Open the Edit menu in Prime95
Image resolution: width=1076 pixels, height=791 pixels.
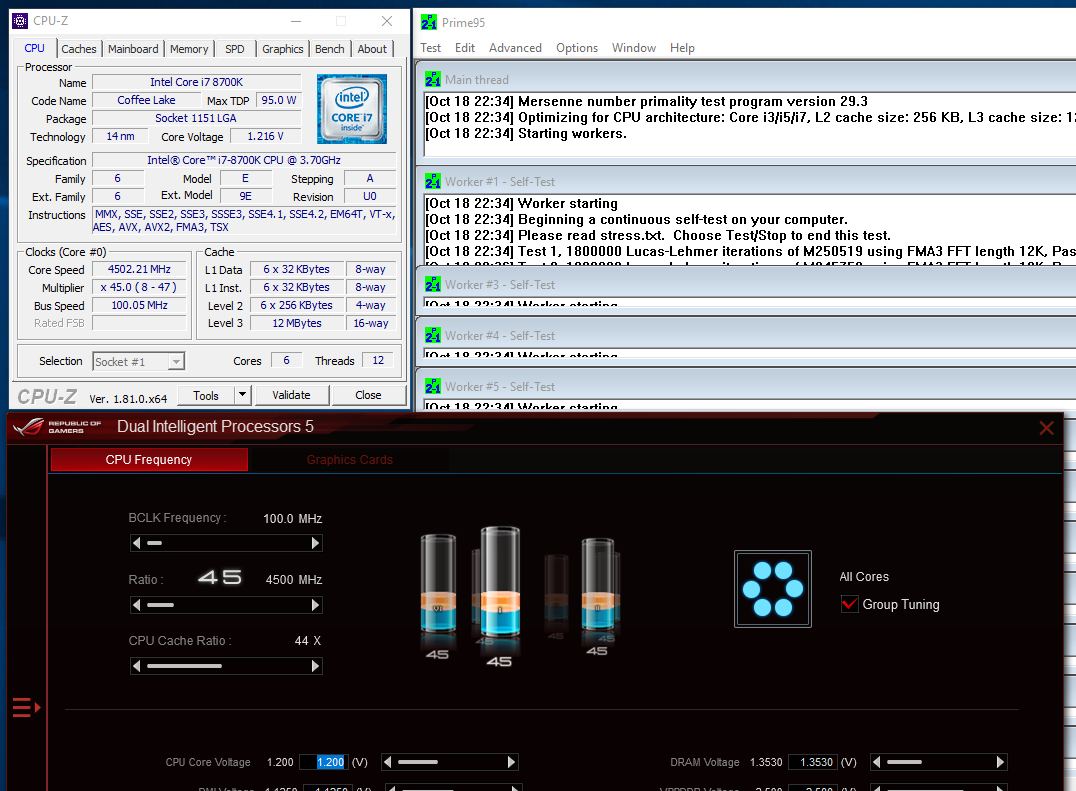pyautogui.click(x=465, y=47)
